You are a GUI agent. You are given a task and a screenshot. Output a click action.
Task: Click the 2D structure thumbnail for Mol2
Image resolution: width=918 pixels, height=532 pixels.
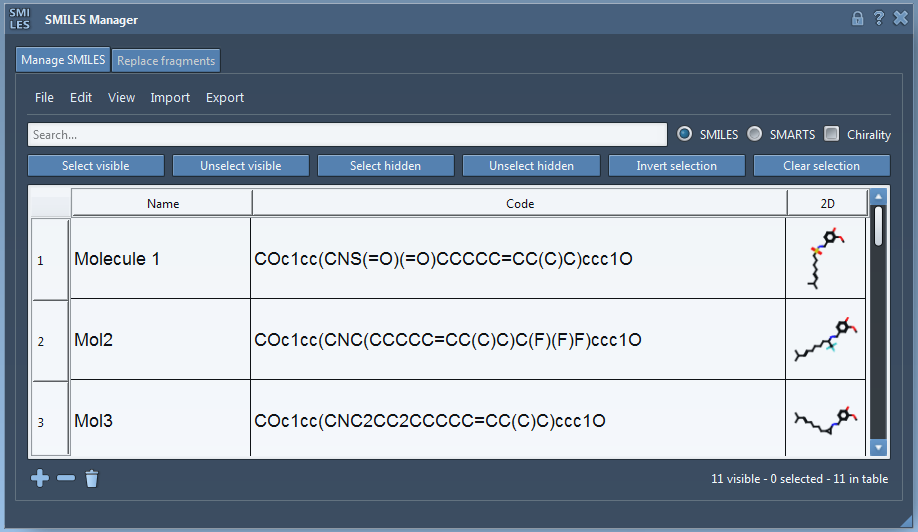point(826,340)
